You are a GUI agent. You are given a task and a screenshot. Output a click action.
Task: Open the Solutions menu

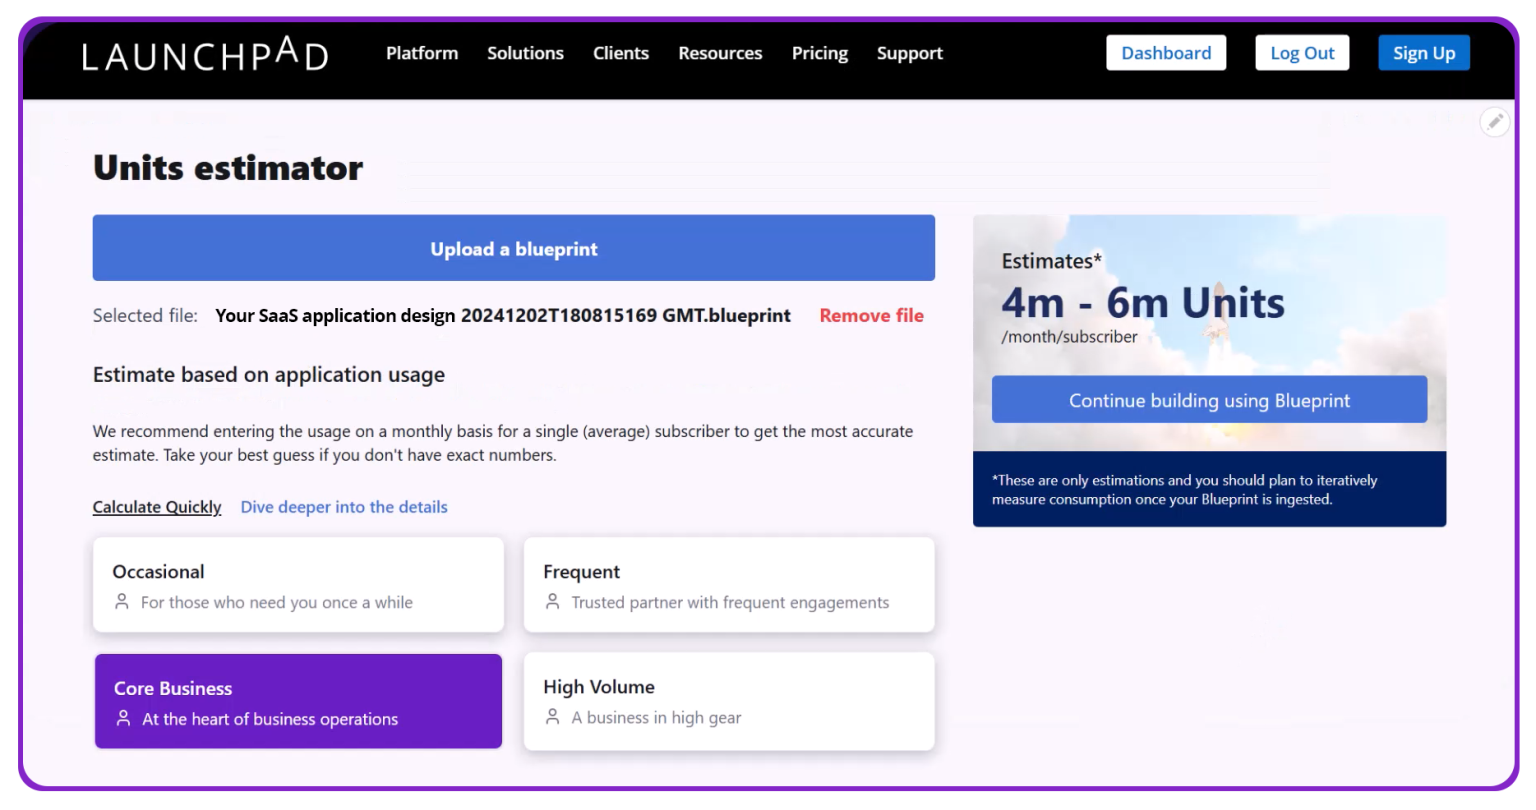point(525,53)
